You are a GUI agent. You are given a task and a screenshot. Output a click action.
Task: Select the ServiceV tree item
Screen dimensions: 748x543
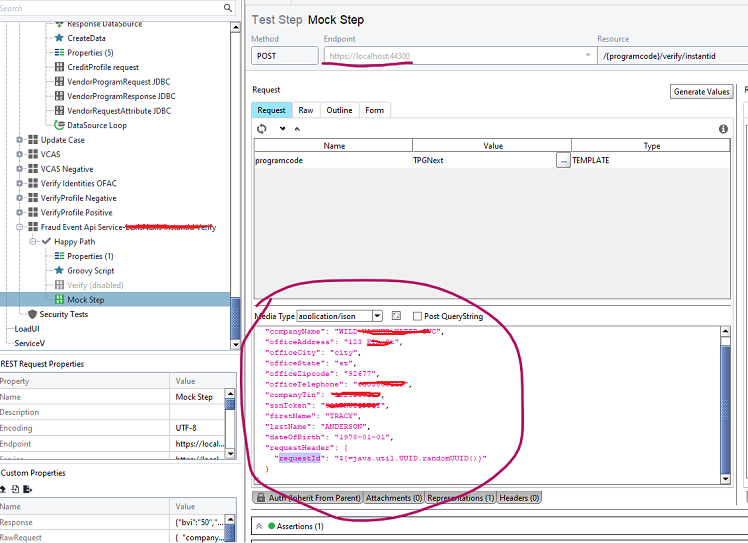30,343
